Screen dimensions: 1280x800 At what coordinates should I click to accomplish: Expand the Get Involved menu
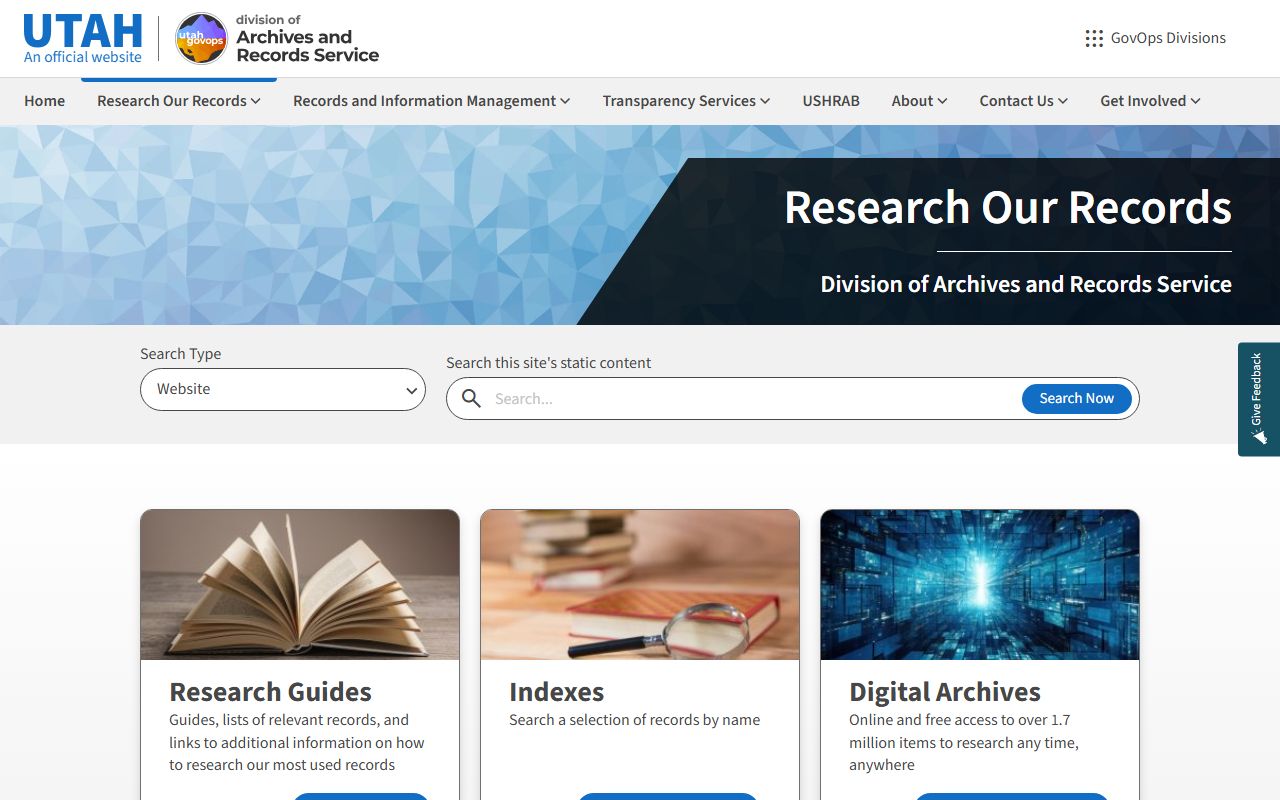coord(1150,101)
